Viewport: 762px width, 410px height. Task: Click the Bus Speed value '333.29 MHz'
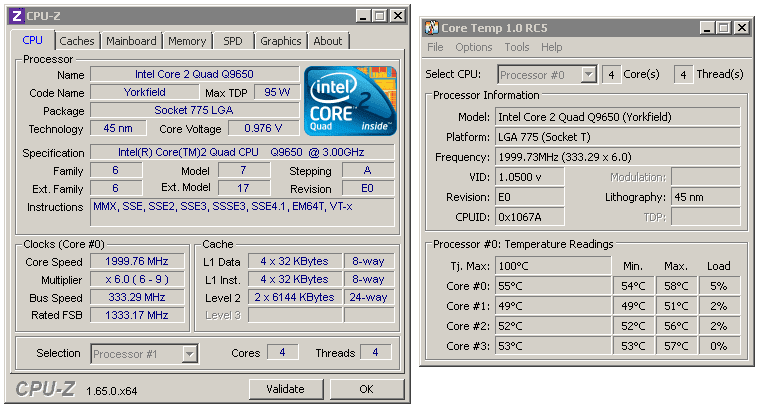click(137, 297)
